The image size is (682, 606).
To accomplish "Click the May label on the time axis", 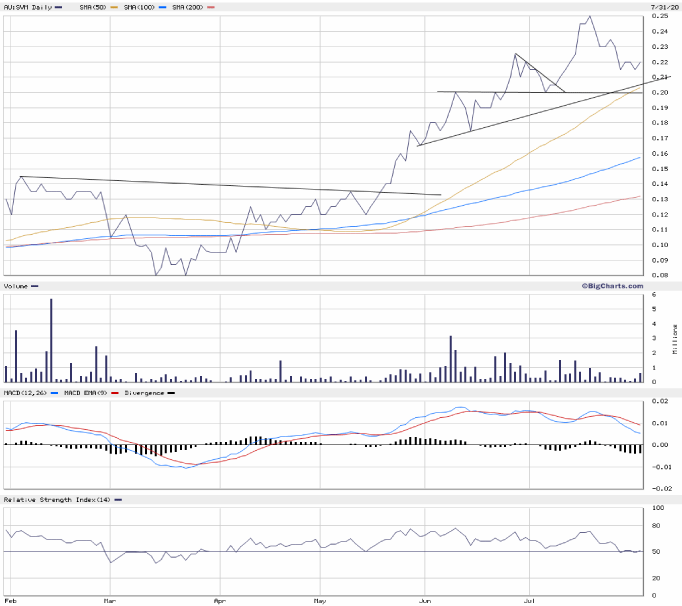I will 320,602.
